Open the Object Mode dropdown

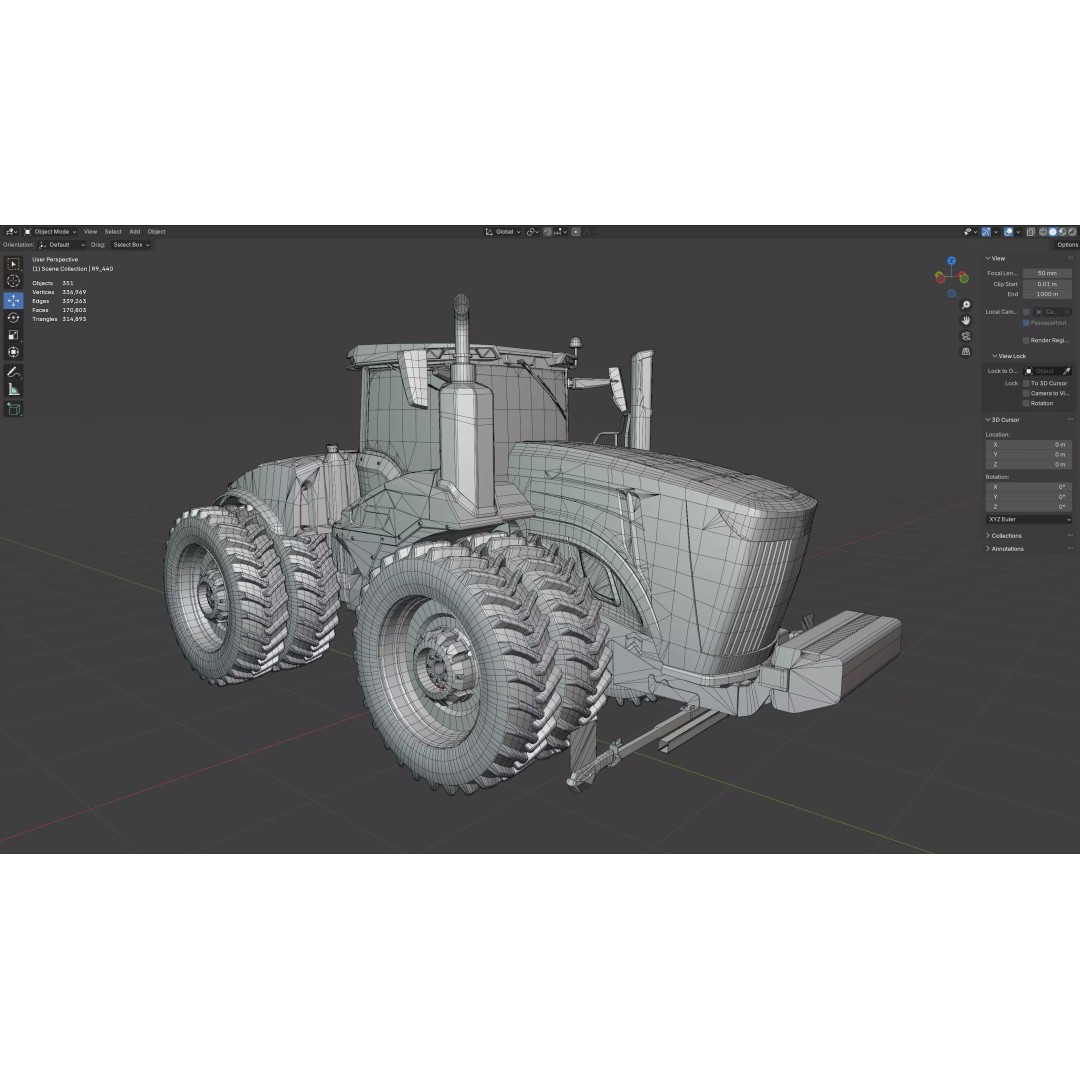(x=52, y=231)
